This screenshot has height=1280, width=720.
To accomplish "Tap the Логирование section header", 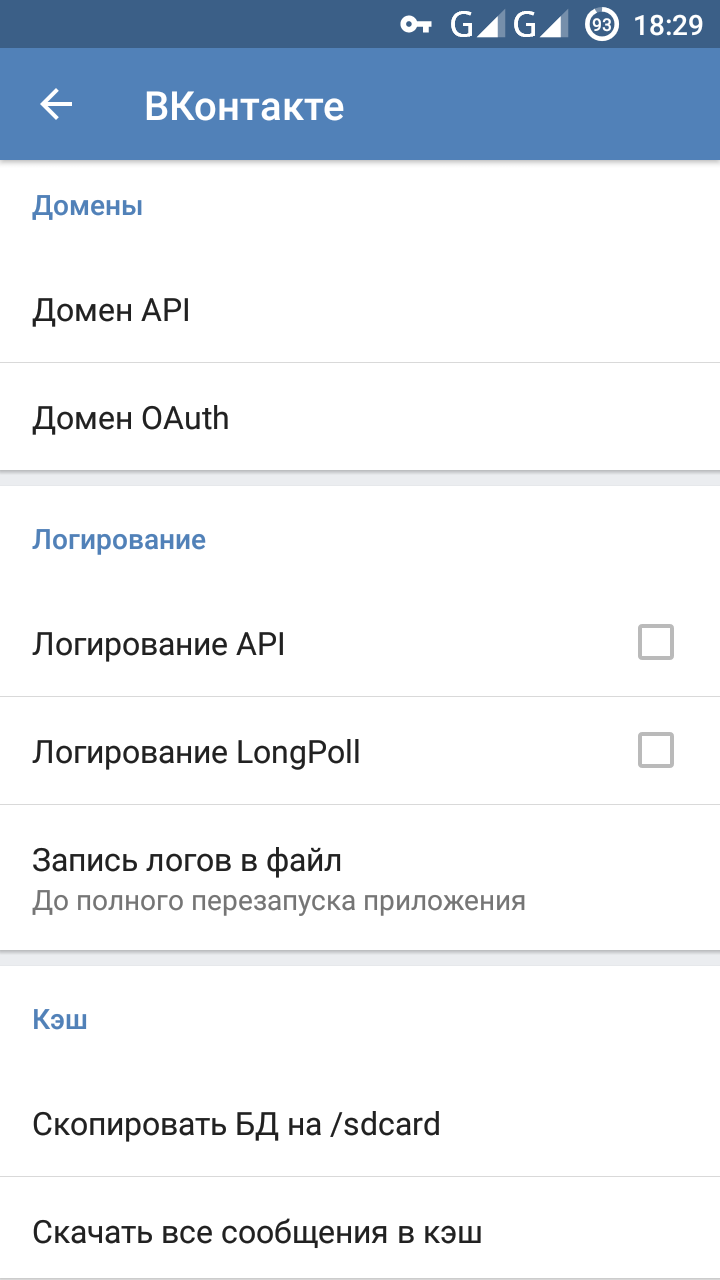I will coord(119,540).
